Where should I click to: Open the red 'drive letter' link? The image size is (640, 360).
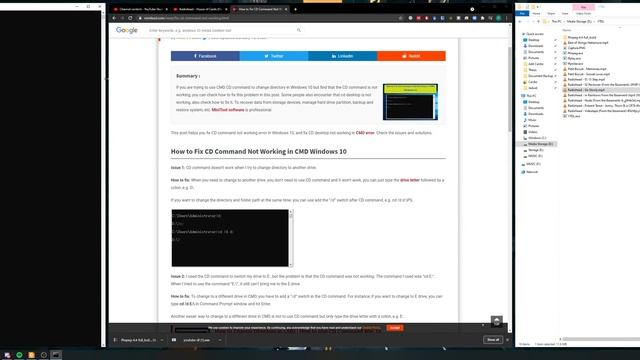click(x=410, y=180)
